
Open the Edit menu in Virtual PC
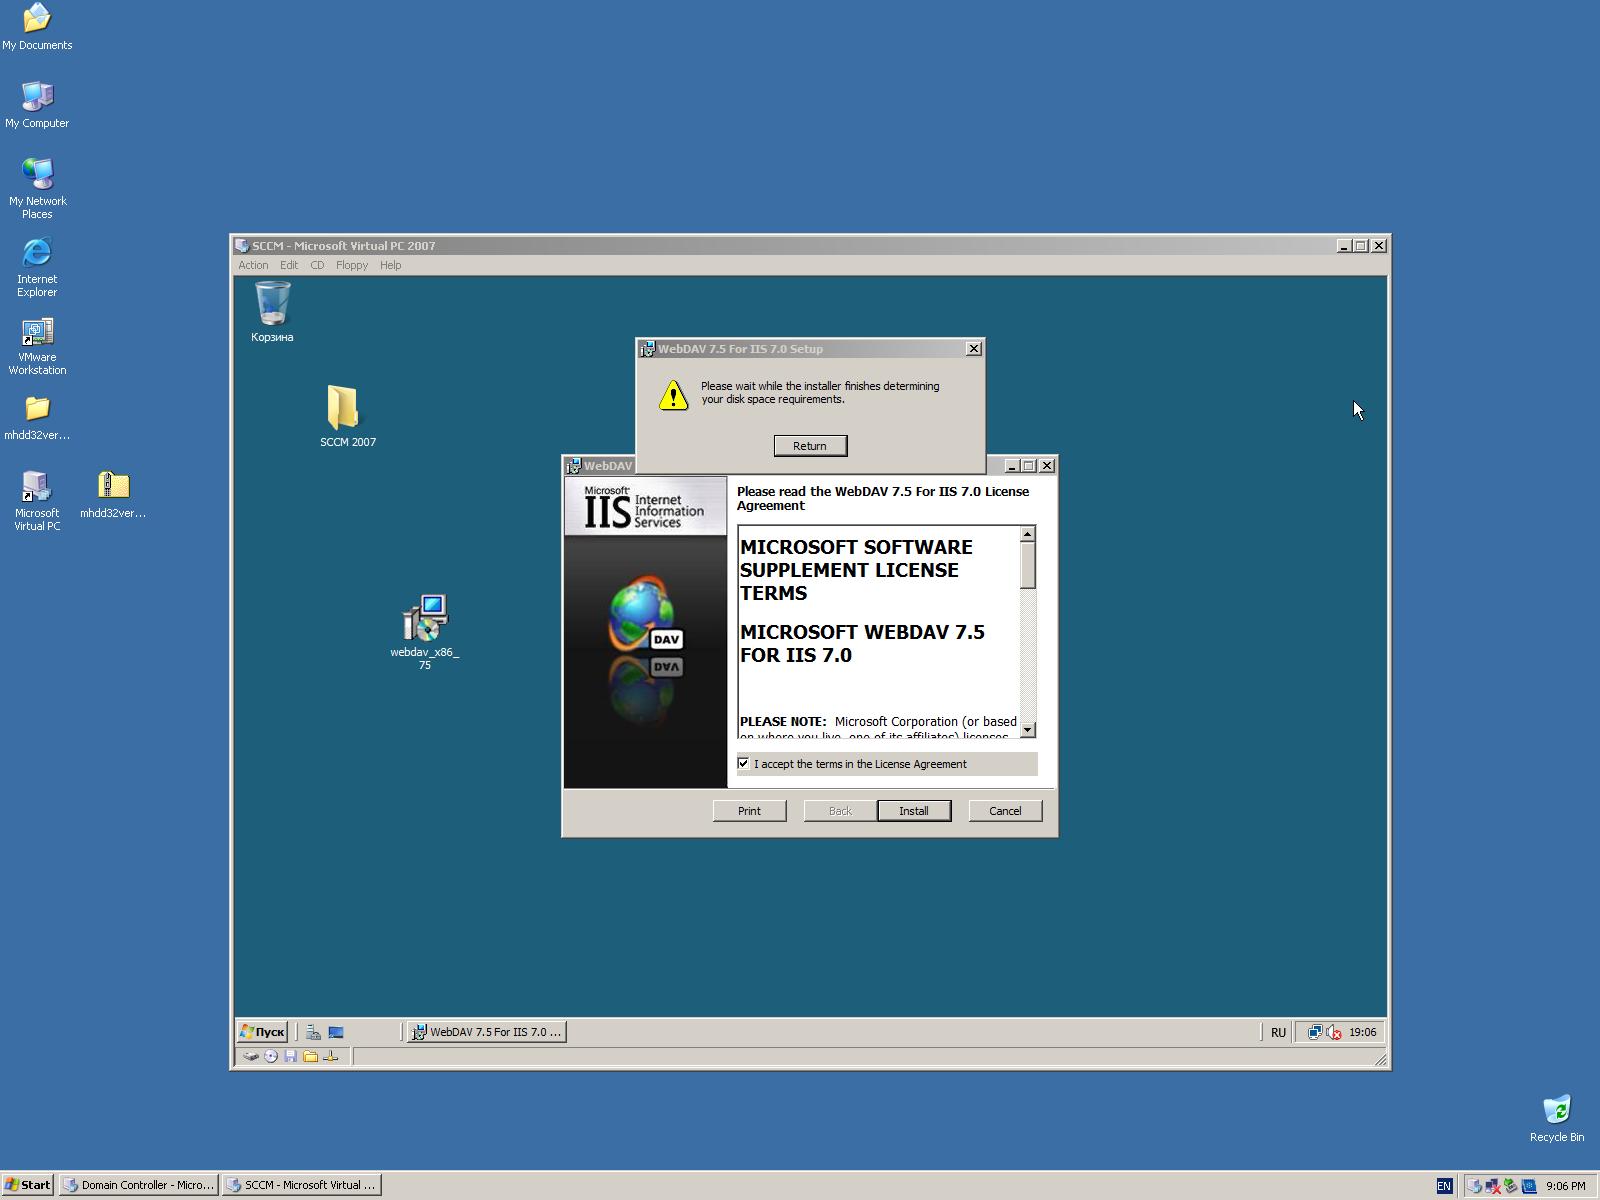pos(289,265)
